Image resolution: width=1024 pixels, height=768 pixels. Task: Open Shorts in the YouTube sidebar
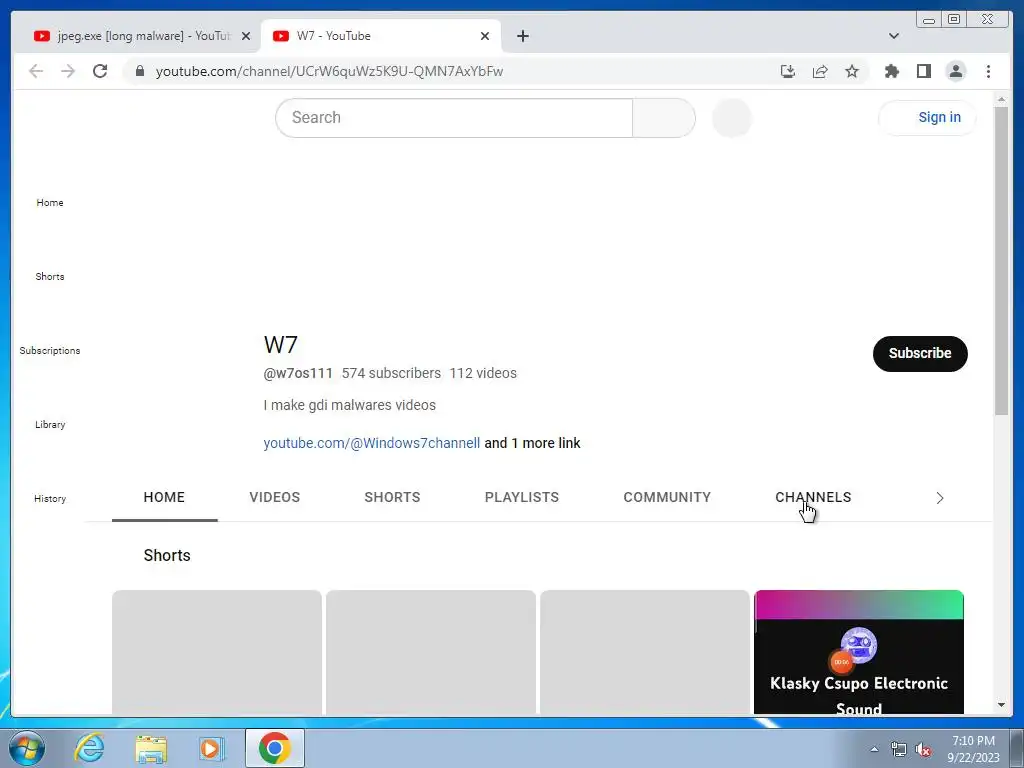(x=50, y=276)
